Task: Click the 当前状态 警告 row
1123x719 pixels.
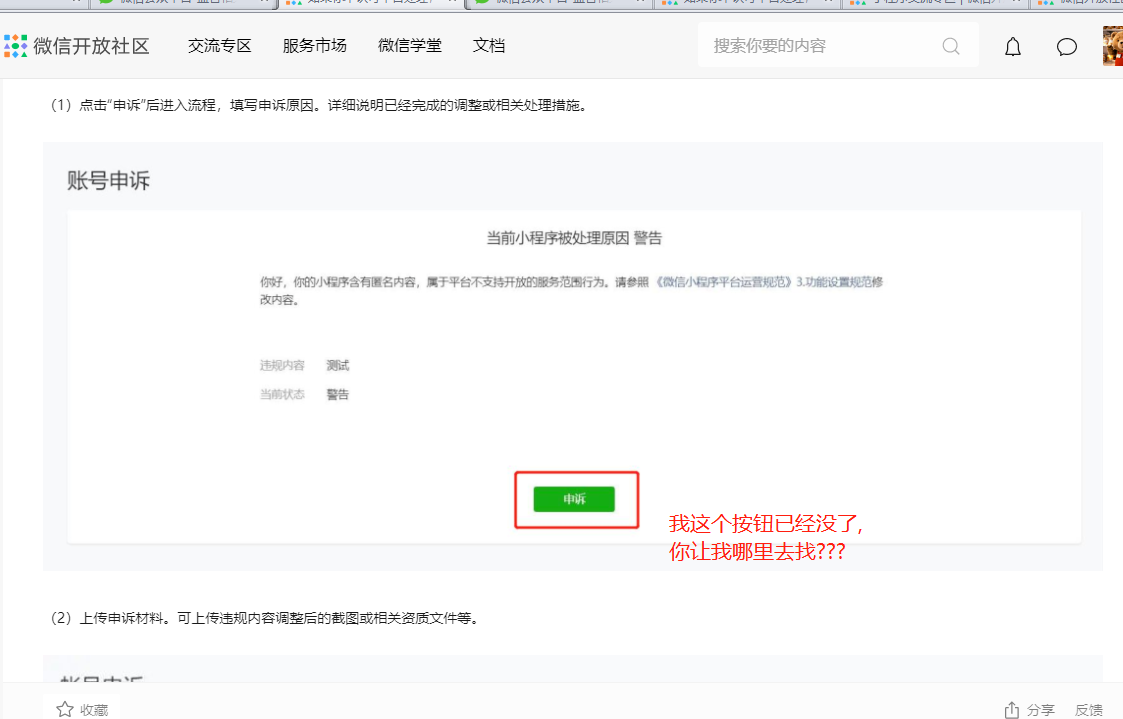Action: pyautogui.click(x=304, y=395)
